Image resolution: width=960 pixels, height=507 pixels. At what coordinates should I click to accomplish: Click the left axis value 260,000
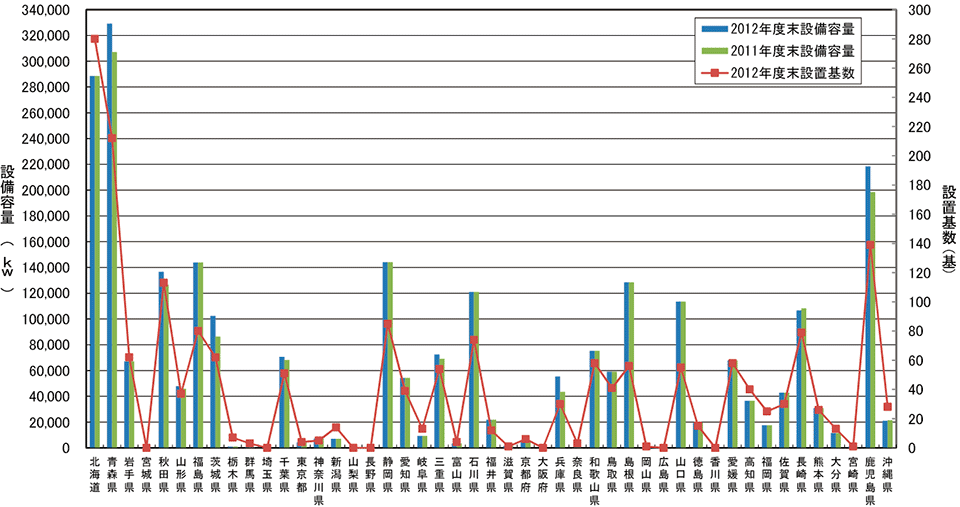48,113
